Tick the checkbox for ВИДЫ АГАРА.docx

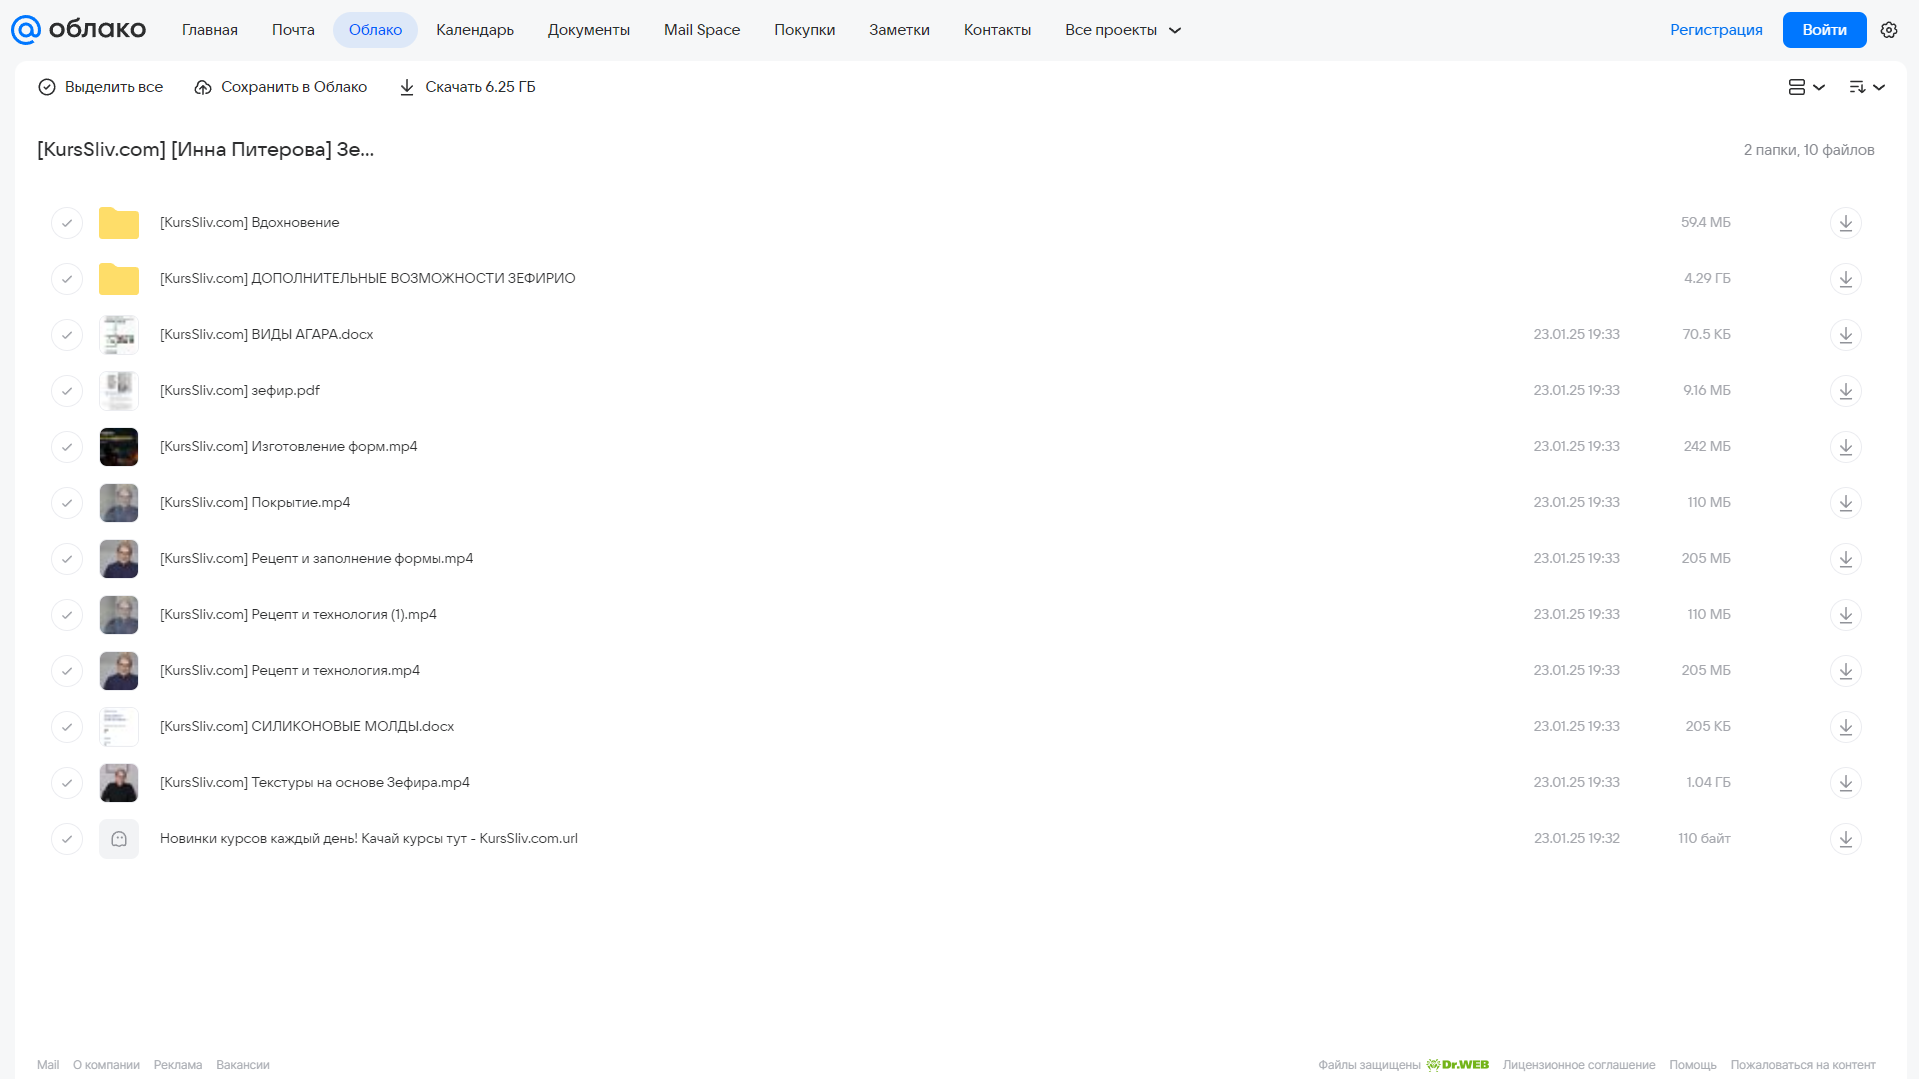67,335
